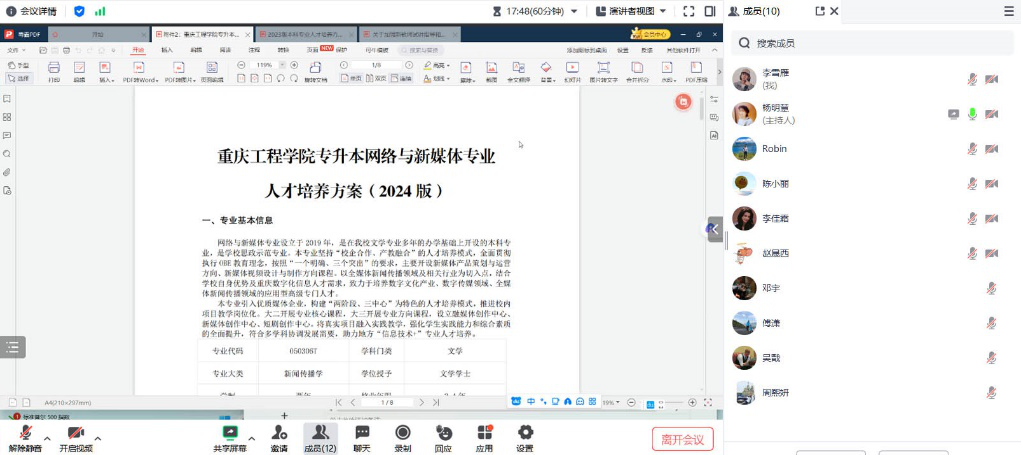Expand the audio options arrow beside 解除静音
1023x455 pixels.
click(x=48, y=437)
